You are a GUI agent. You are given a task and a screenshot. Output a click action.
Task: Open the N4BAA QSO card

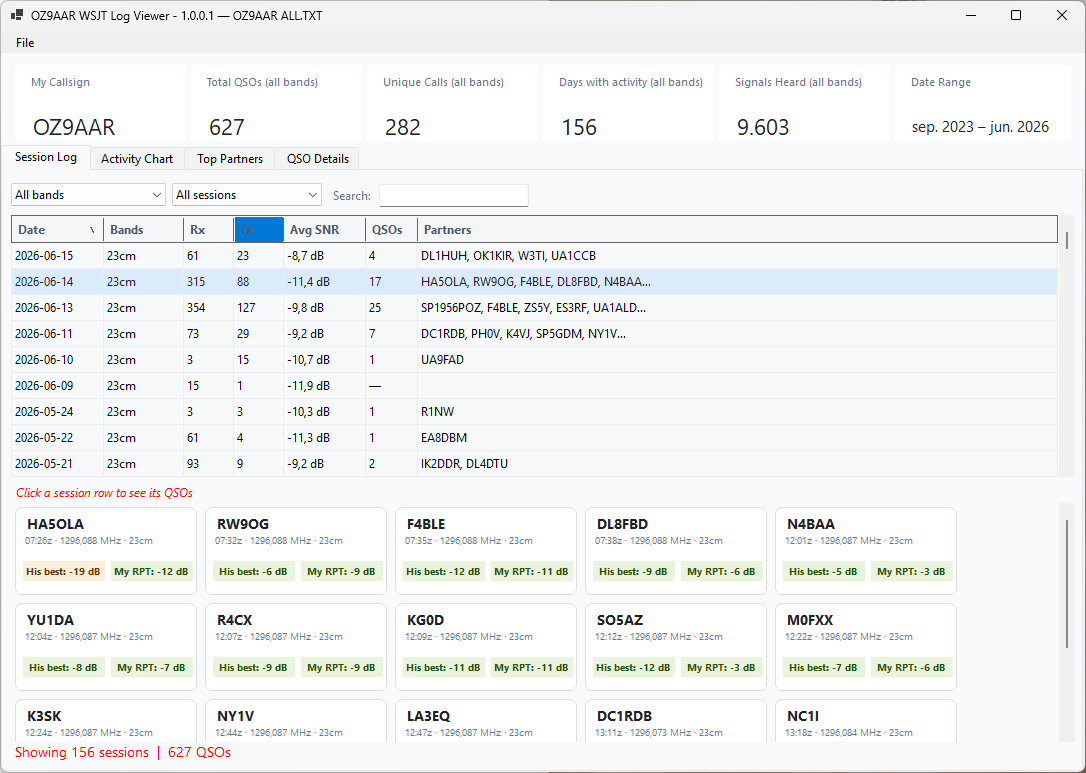click(866, 551)
